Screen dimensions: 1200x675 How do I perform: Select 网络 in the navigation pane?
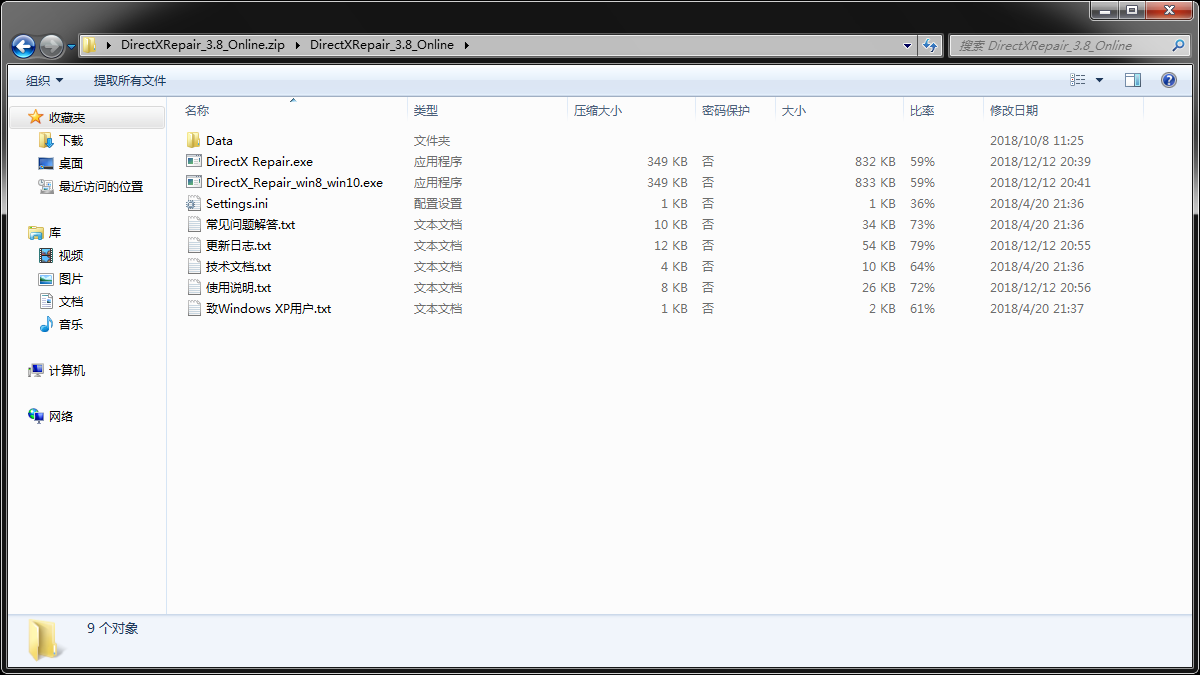click(x=61, y=416)
